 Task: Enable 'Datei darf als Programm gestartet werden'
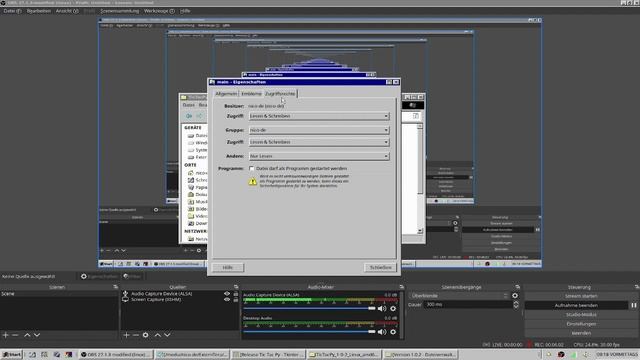[x=251, y=168]
